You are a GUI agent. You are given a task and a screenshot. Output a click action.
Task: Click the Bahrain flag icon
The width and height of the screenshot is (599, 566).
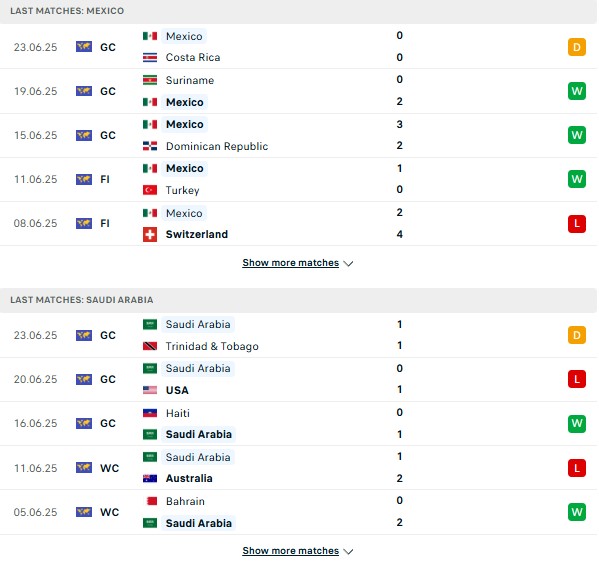coord(151,501)
